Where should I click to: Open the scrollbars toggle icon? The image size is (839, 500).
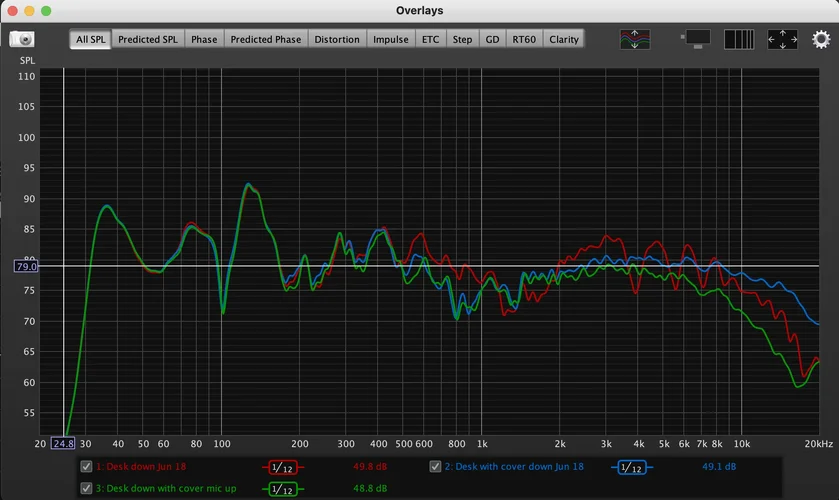[696, 39]
